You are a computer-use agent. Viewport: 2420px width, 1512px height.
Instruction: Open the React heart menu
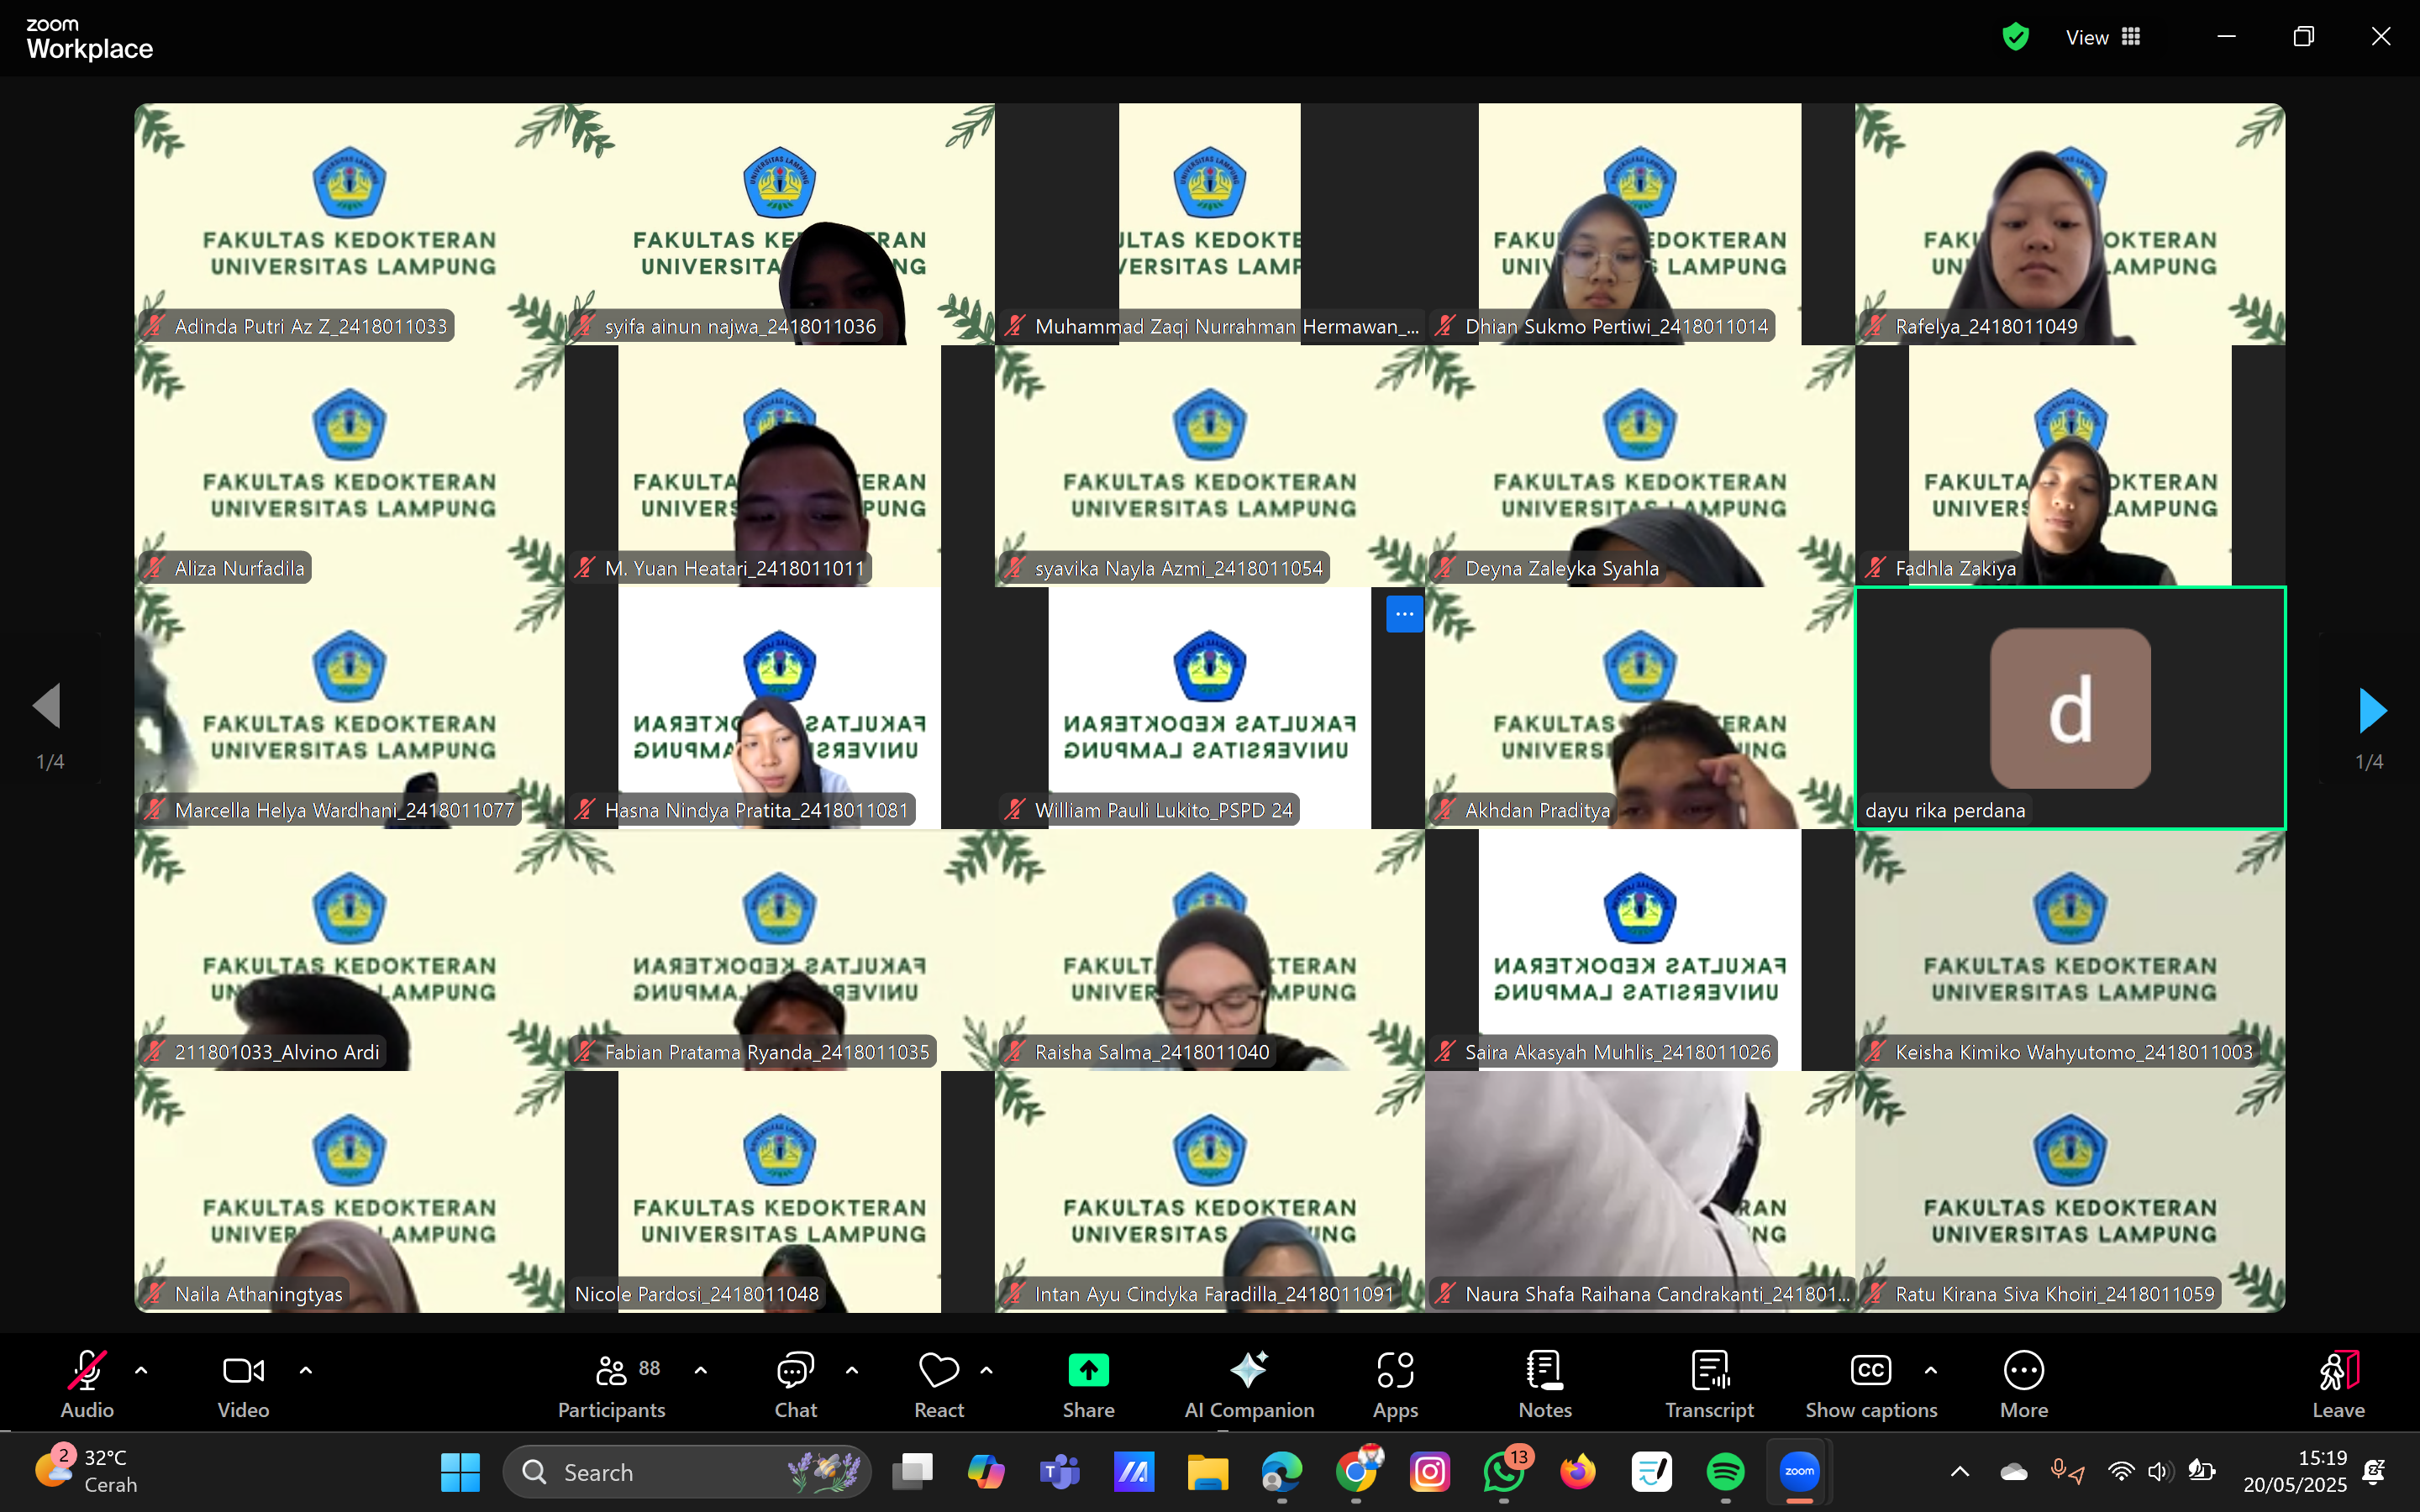[939, 1384]
